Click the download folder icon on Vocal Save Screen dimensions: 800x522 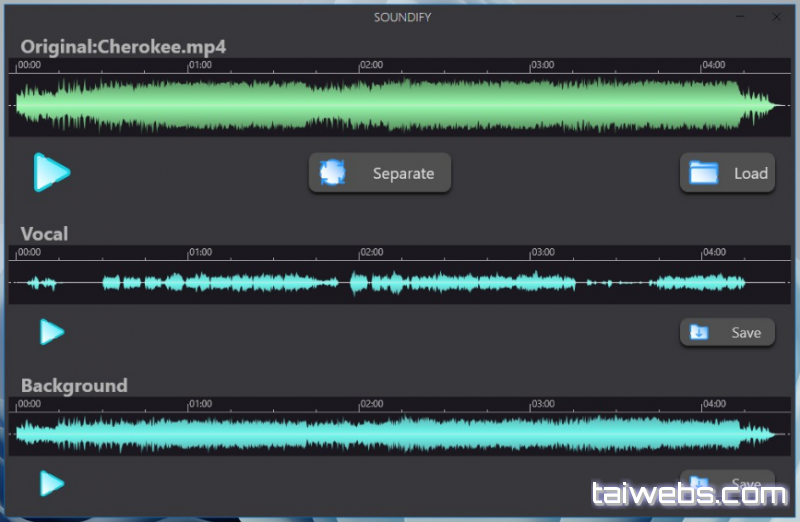pyautogui.click(x=699, y=332)
